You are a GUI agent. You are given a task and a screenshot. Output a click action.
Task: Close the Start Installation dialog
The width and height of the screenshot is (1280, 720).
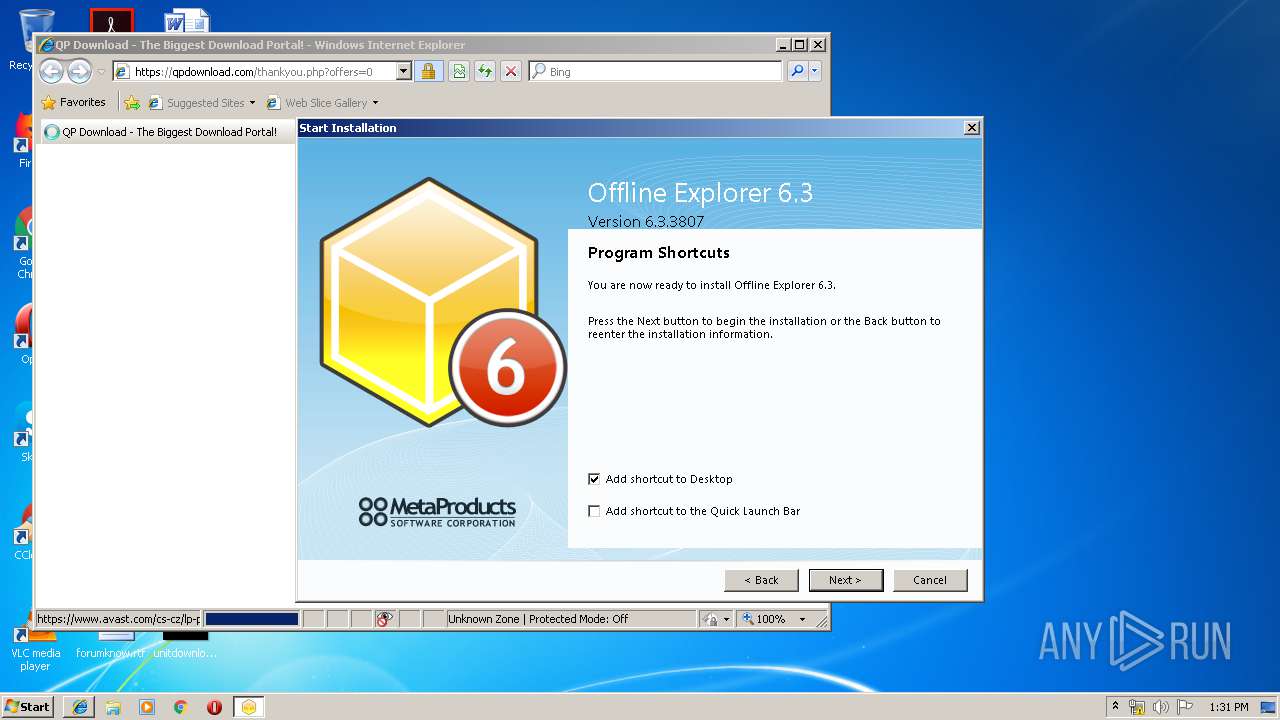pyautogui.click(x=971, y=128)
